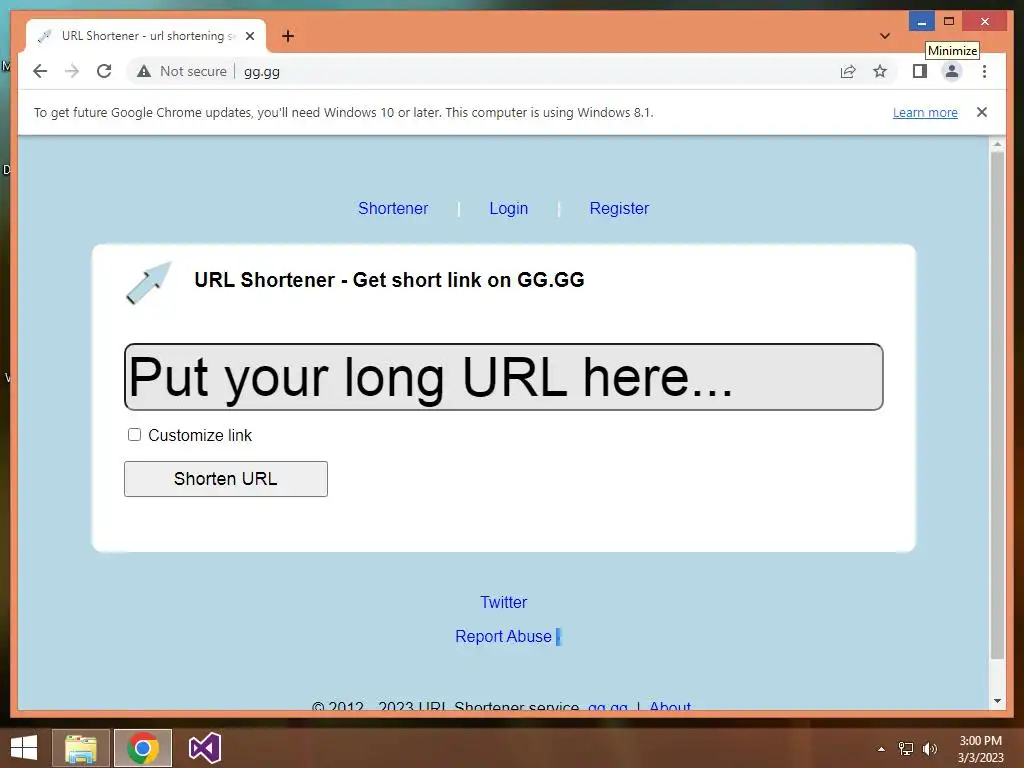Expand the tab search chevron
The height and width of the screenshot is (768, 1024).
point(885,36)
